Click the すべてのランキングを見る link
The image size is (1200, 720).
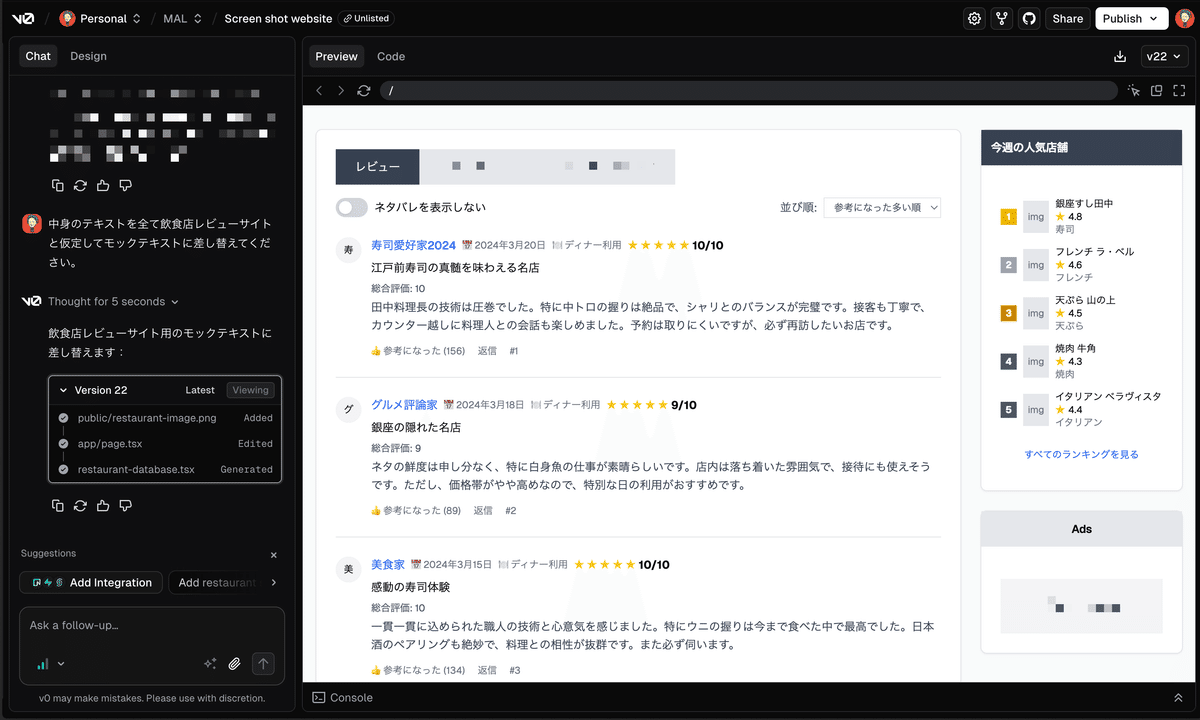1081,453
